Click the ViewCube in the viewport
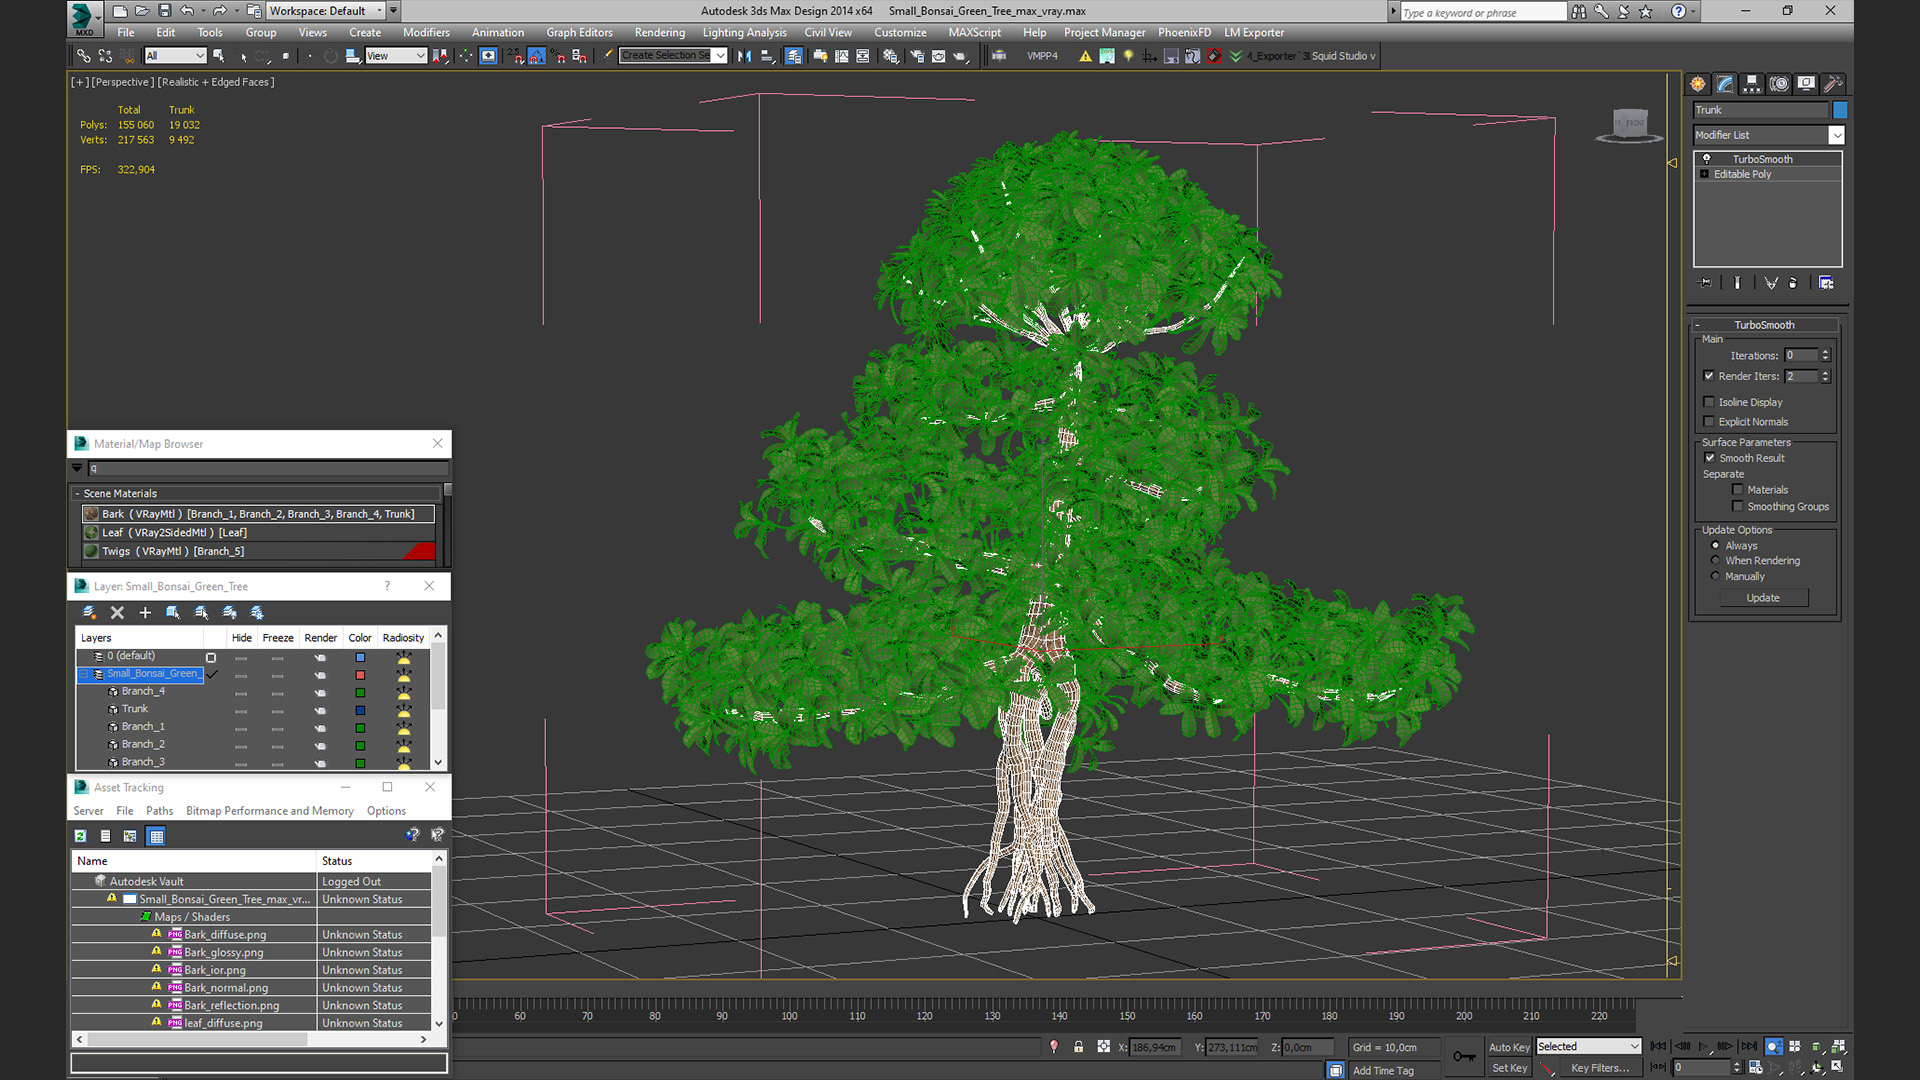Viewport: 1920px width, 1080px height. [x=1630, y=124]
